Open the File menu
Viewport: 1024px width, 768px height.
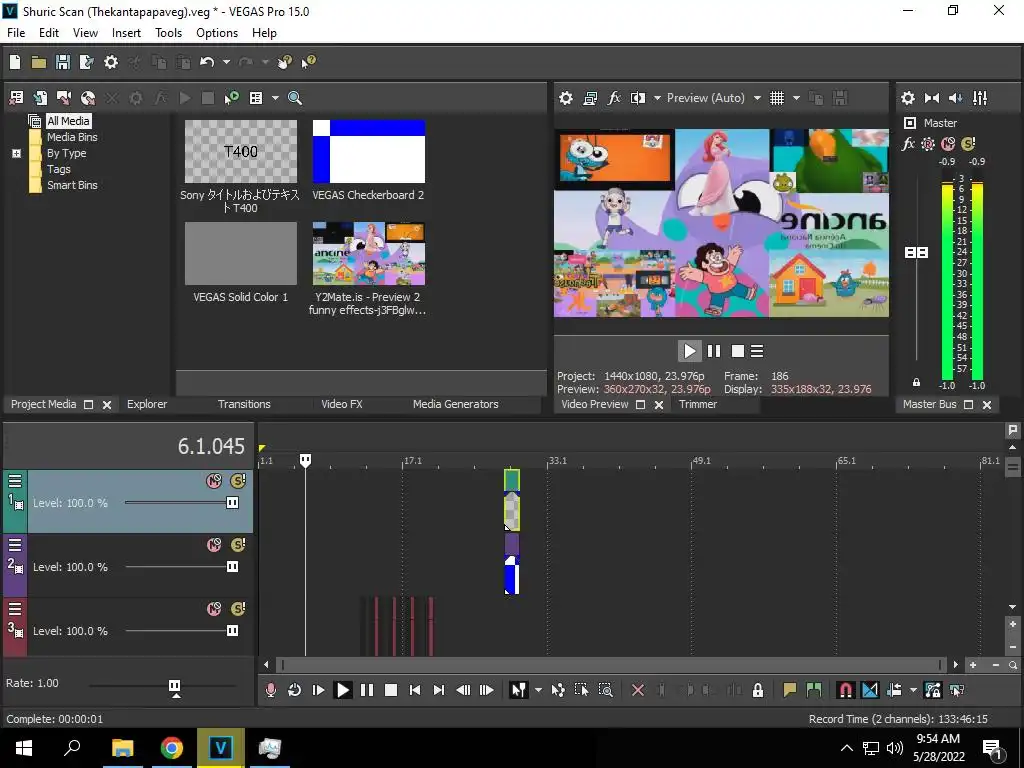pyautogui.click(x=16, y=33)
